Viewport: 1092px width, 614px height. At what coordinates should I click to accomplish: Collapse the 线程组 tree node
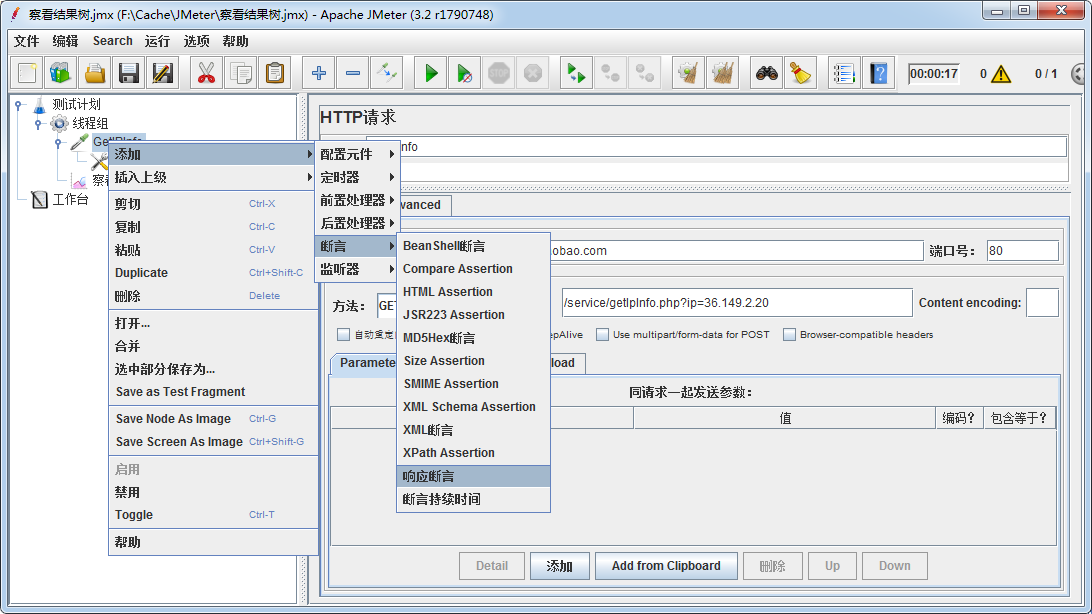38,124
